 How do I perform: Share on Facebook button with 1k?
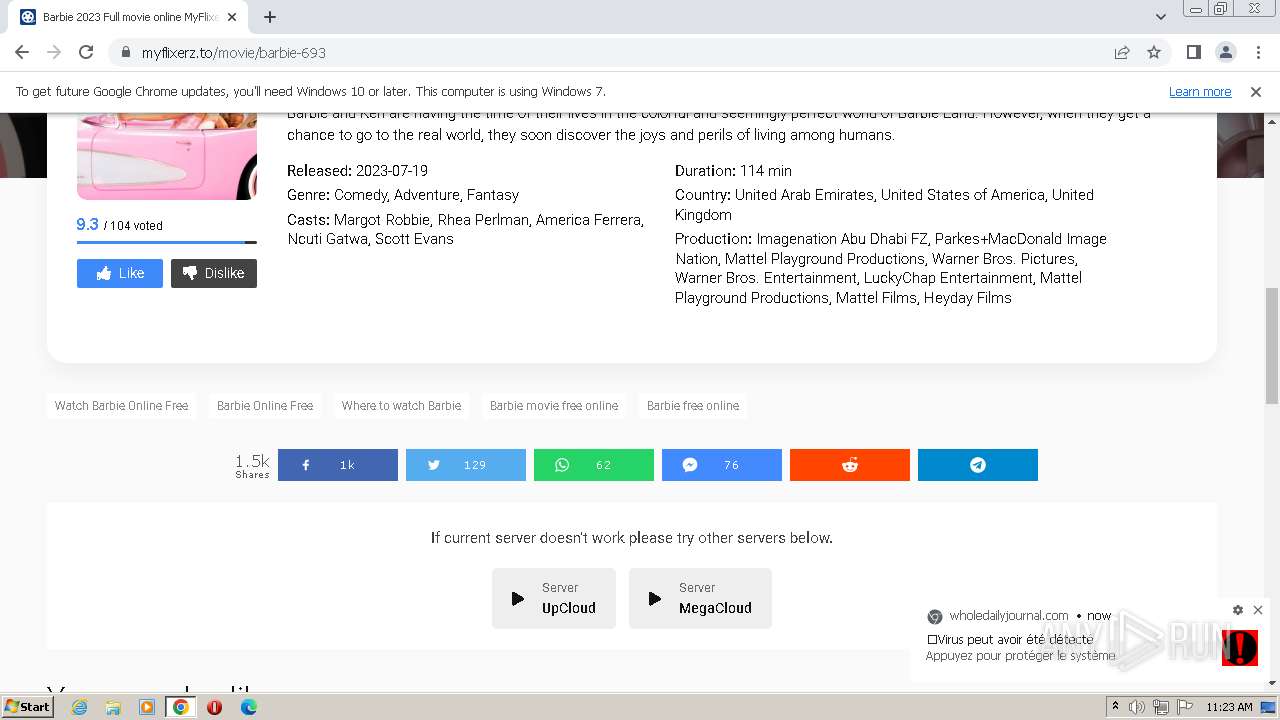338,465
